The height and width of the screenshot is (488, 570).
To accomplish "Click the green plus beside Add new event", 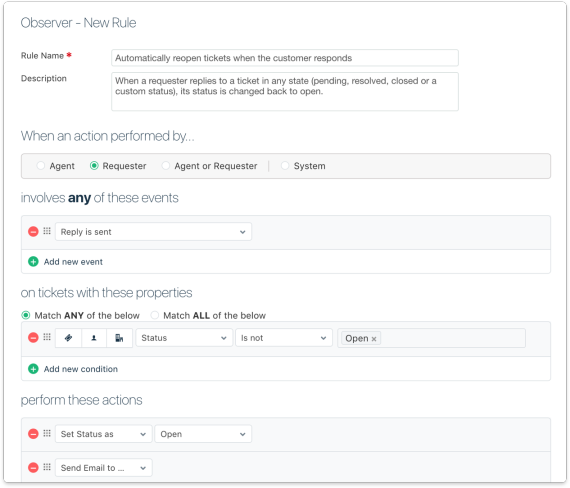I will (x=33, y=261).
